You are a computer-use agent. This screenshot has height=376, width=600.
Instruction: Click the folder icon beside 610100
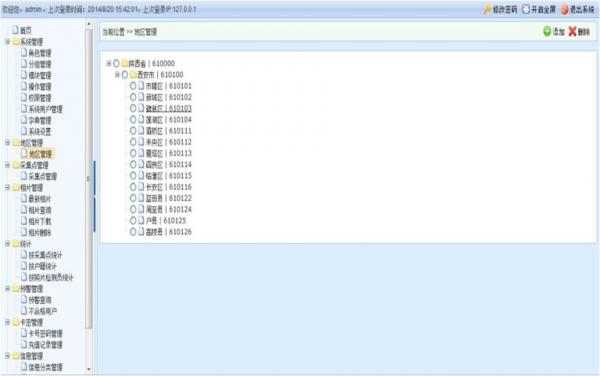point(133,75)
